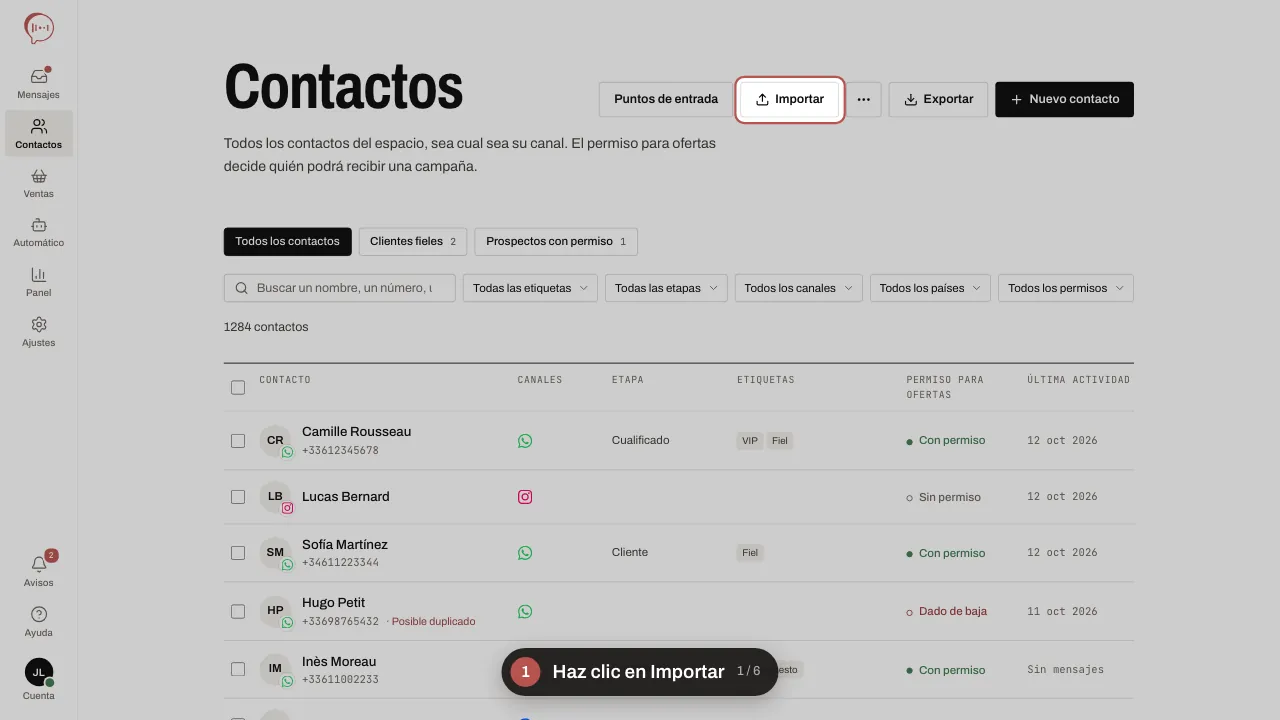Open the Todos los canales dropdown
The image size is (1280, 720).
(x=798, y=288)
